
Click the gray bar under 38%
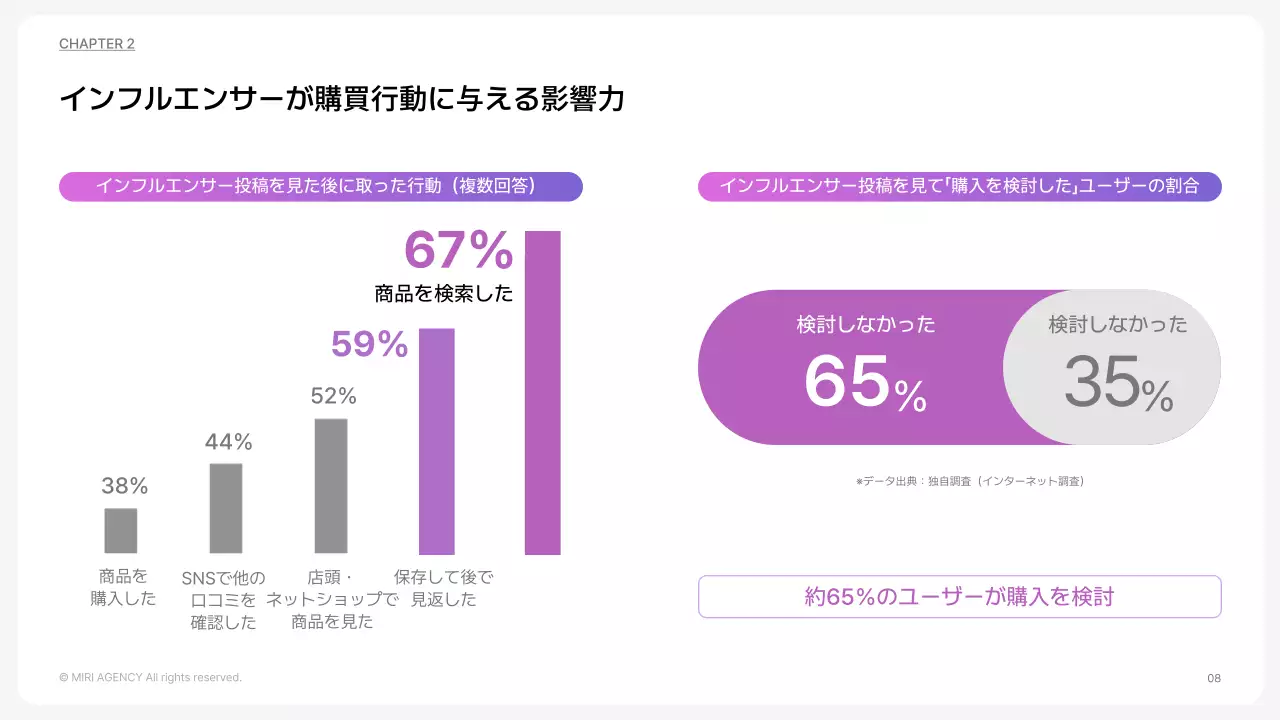pos(121,530)
